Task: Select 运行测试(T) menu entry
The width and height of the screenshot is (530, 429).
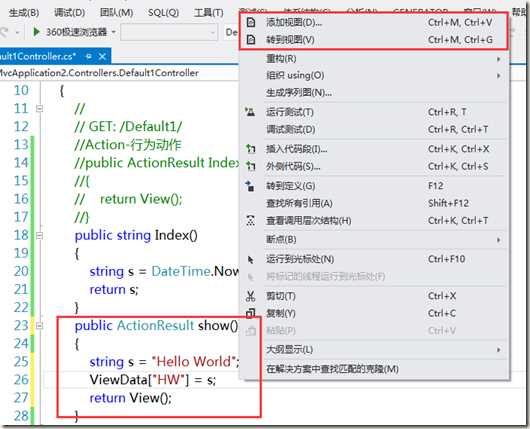Action: 374,112
